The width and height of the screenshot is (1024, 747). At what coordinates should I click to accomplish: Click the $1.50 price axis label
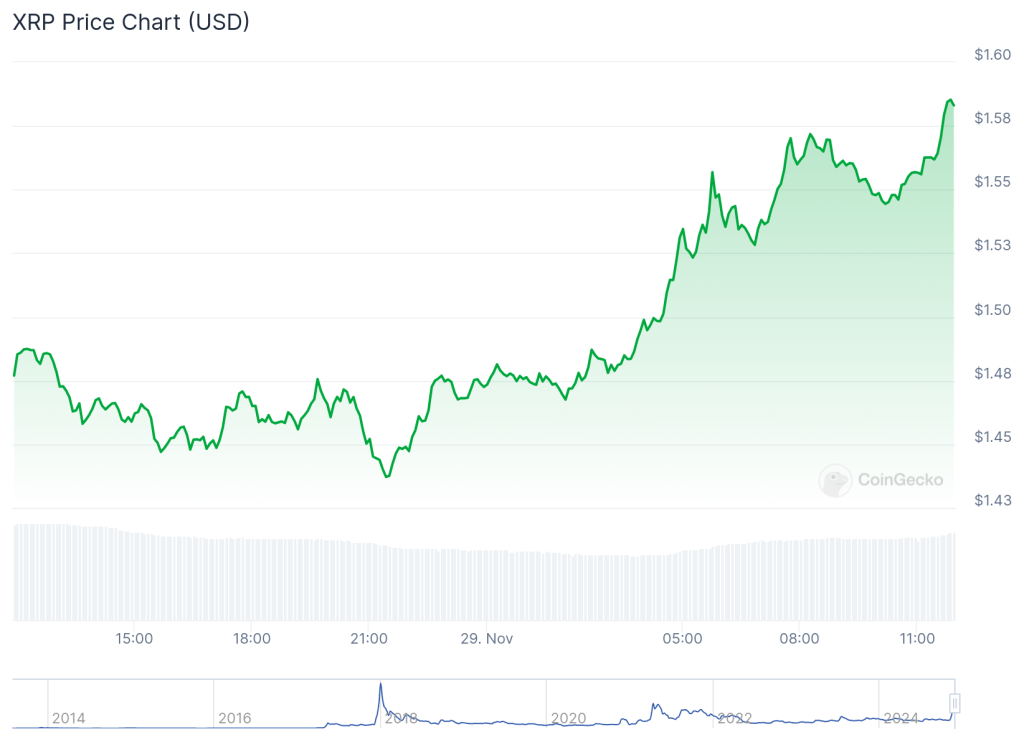(992, 310)
